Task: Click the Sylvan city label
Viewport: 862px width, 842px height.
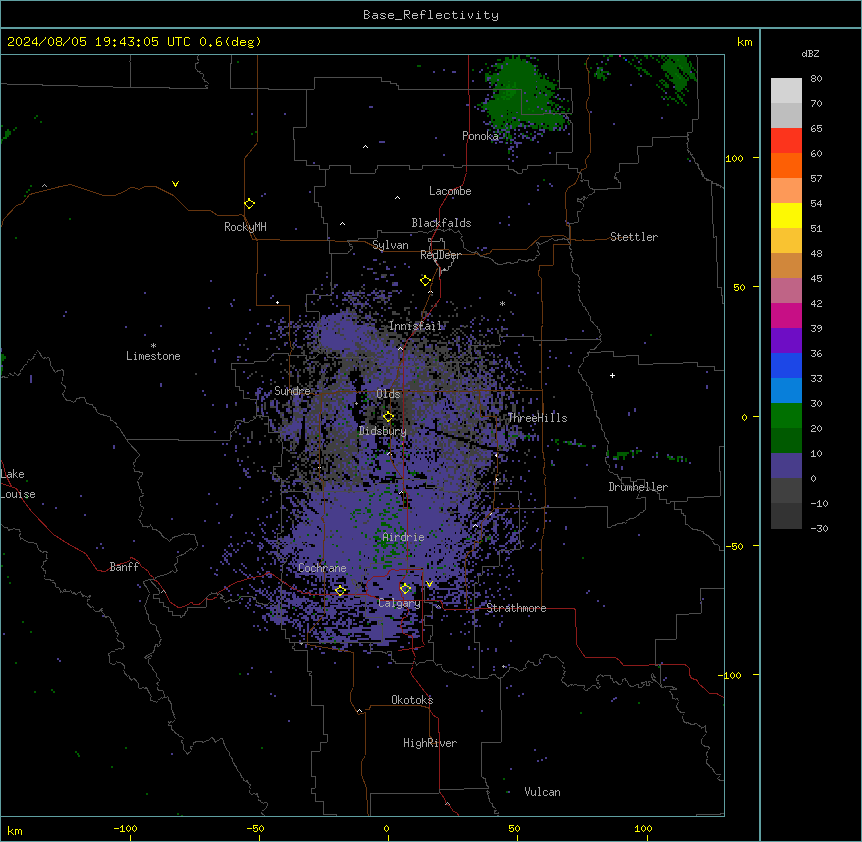Action: (390, 245)
